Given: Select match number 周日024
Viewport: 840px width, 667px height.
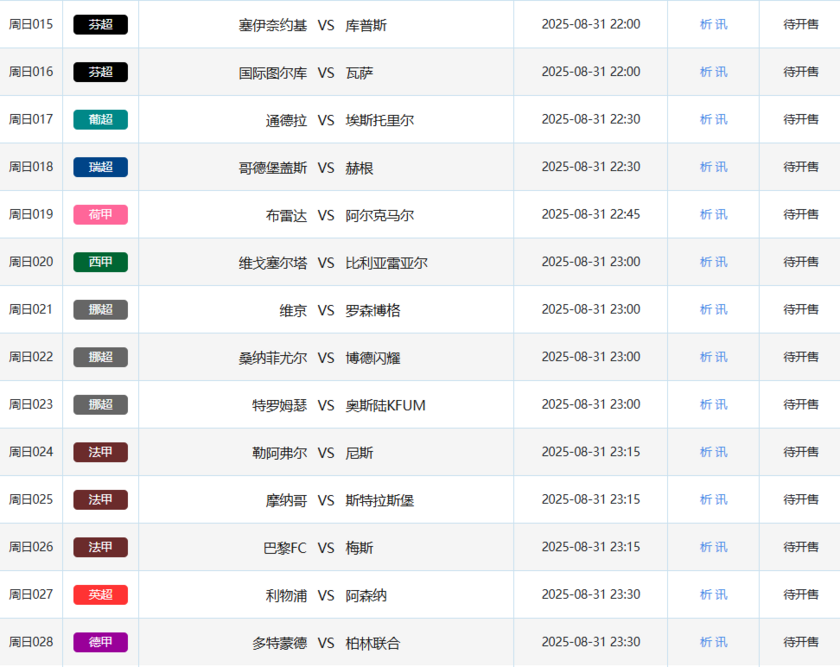Looking at the screenshot, I should [31, 452].
